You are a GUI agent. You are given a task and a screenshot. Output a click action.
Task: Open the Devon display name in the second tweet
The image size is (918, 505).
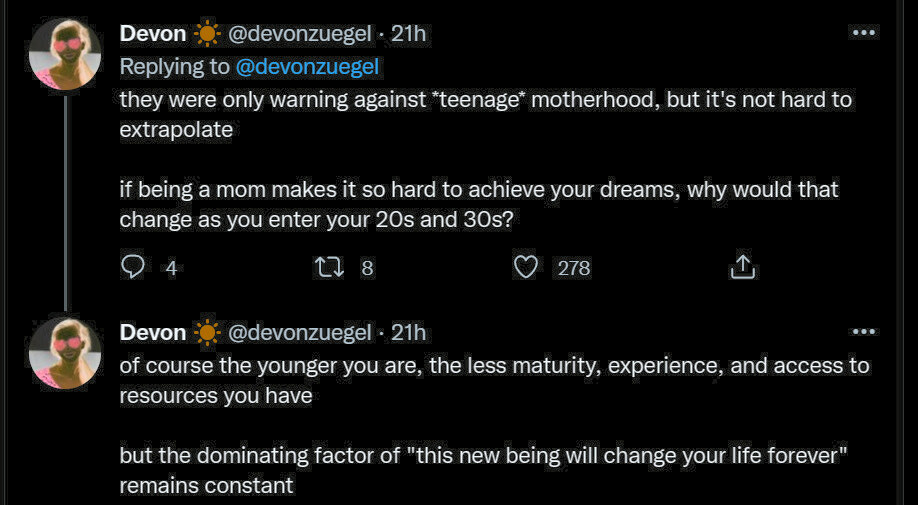pyautogui.click(x=153, y=332)
